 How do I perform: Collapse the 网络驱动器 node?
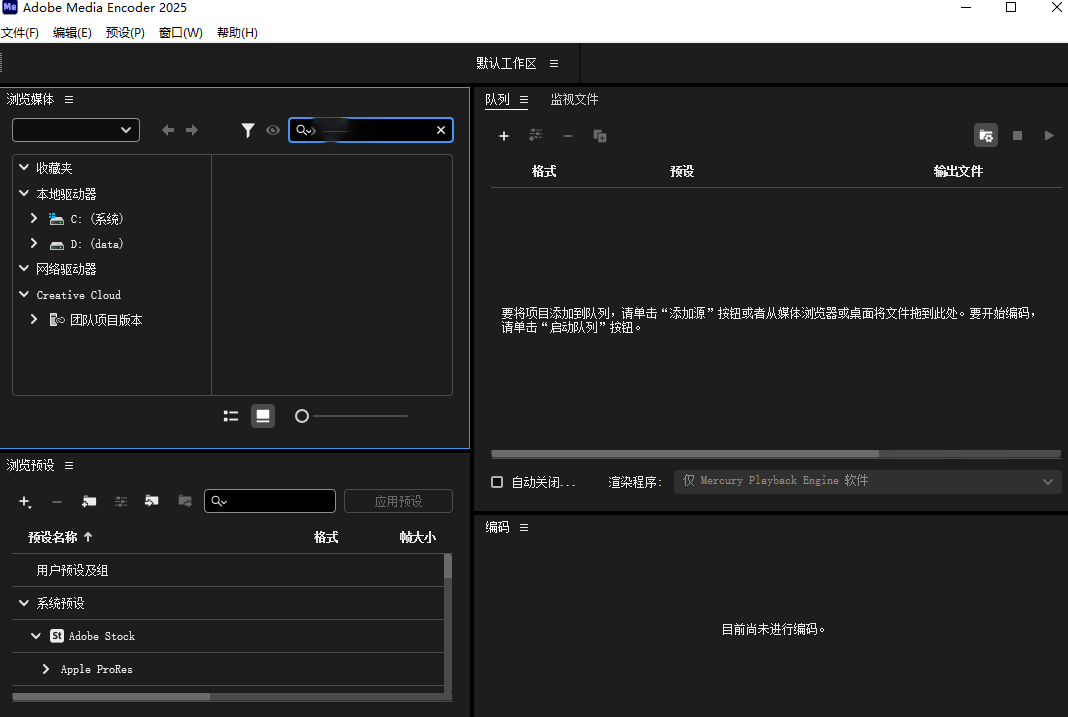[x=24, y=268]
